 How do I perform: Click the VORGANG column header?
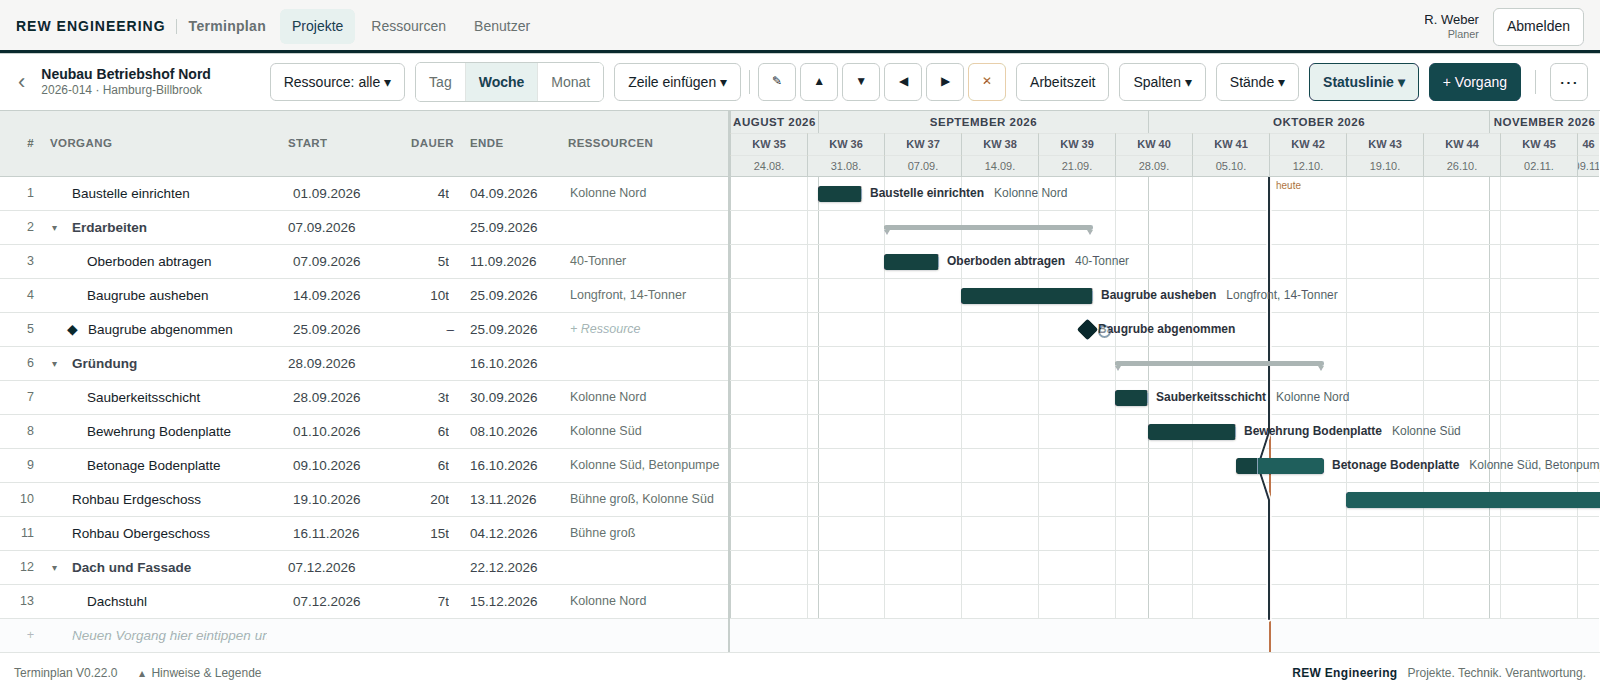click(81, 143)
